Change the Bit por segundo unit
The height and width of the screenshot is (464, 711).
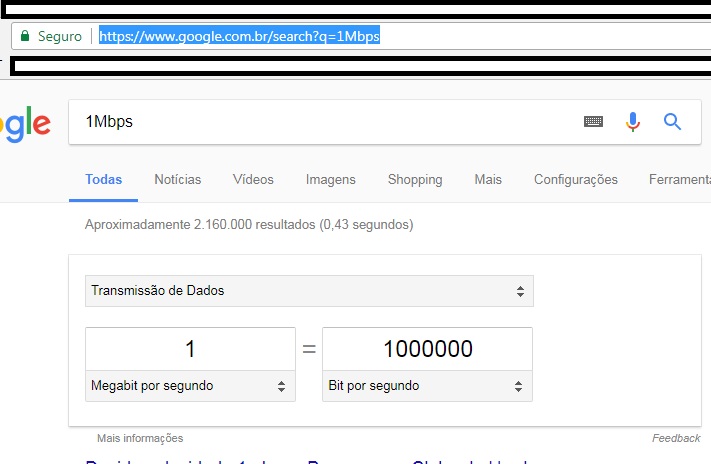(x=427, y=386)
